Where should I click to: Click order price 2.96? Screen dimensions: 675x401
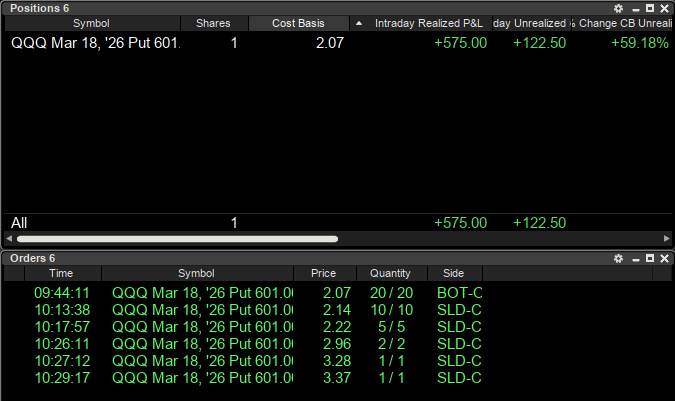tap(337, 344)
